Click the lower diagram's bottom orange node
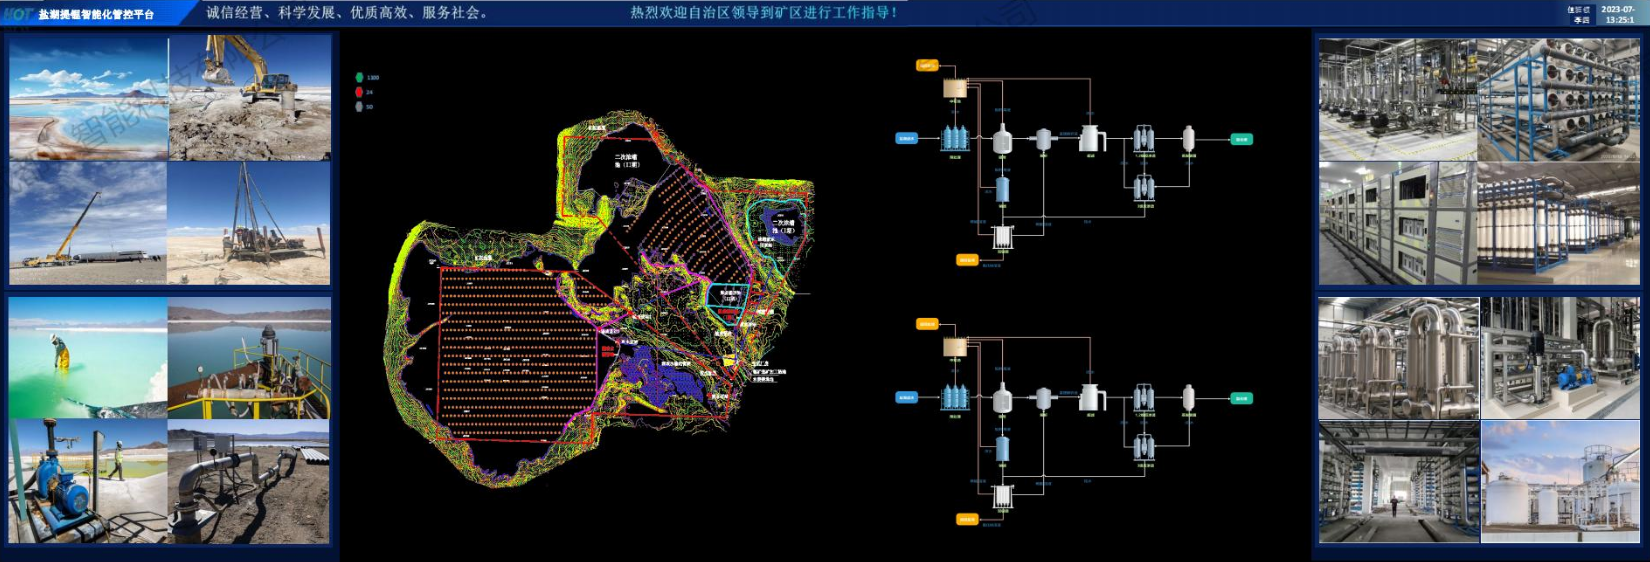 pos(966,519)
